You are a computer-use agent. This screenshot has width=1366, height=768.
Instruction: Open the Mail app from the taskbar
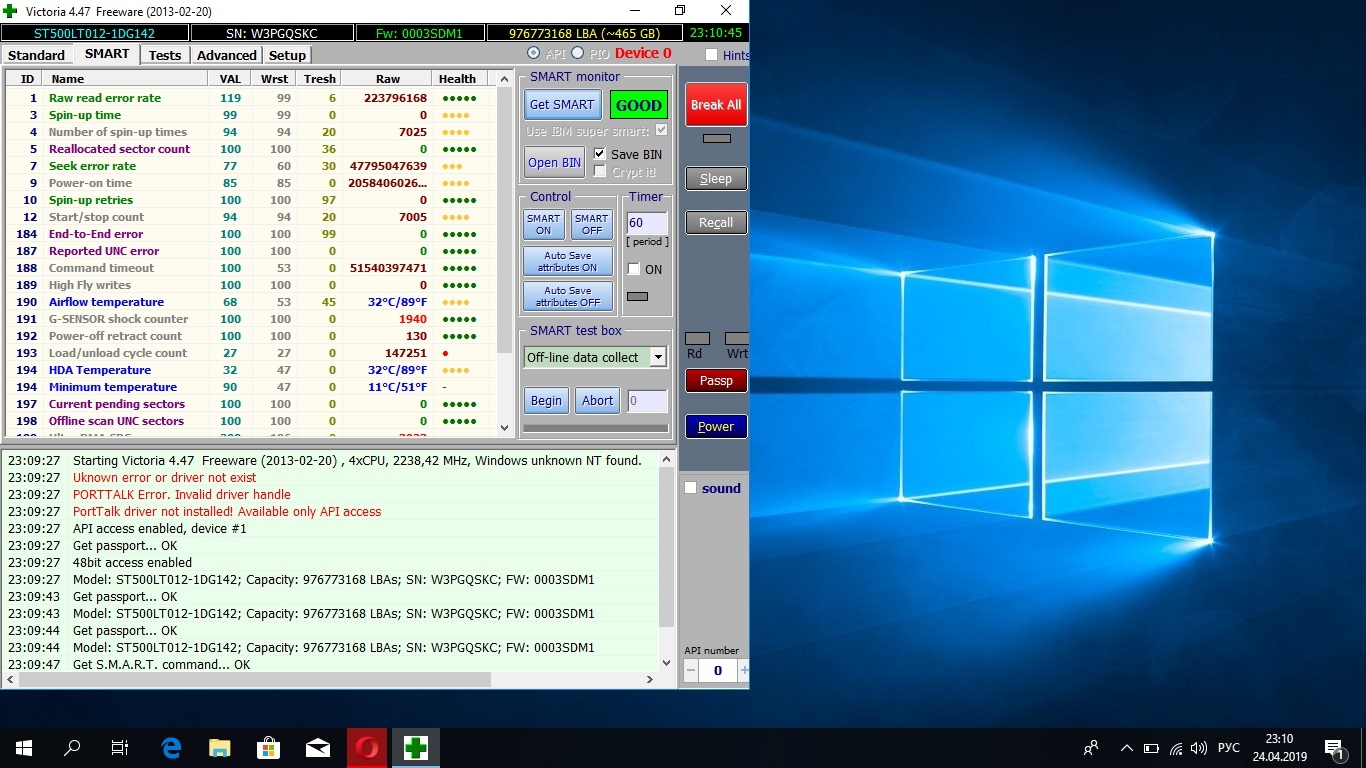[x=318, y=748]
